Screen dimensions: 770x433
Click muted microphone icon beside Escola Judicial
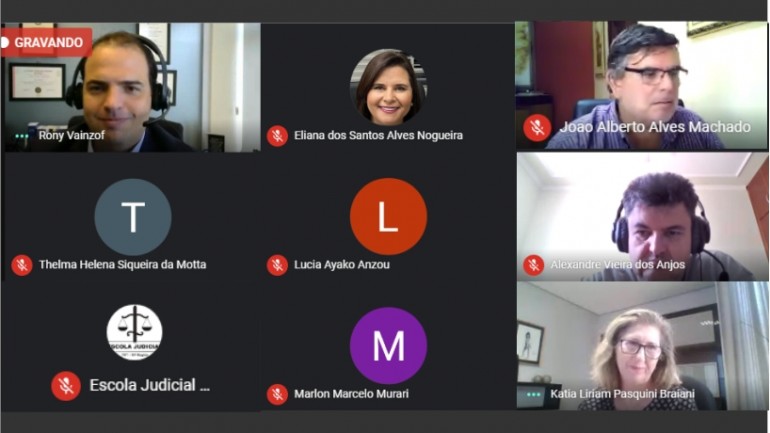[66, 386]
